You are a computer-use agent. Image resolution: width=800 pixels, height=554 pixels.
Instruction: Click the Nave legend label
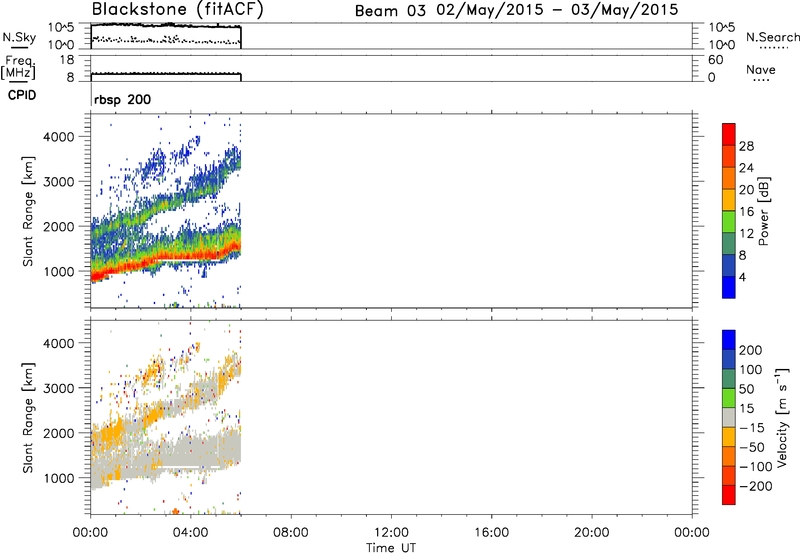coord(761,69)
